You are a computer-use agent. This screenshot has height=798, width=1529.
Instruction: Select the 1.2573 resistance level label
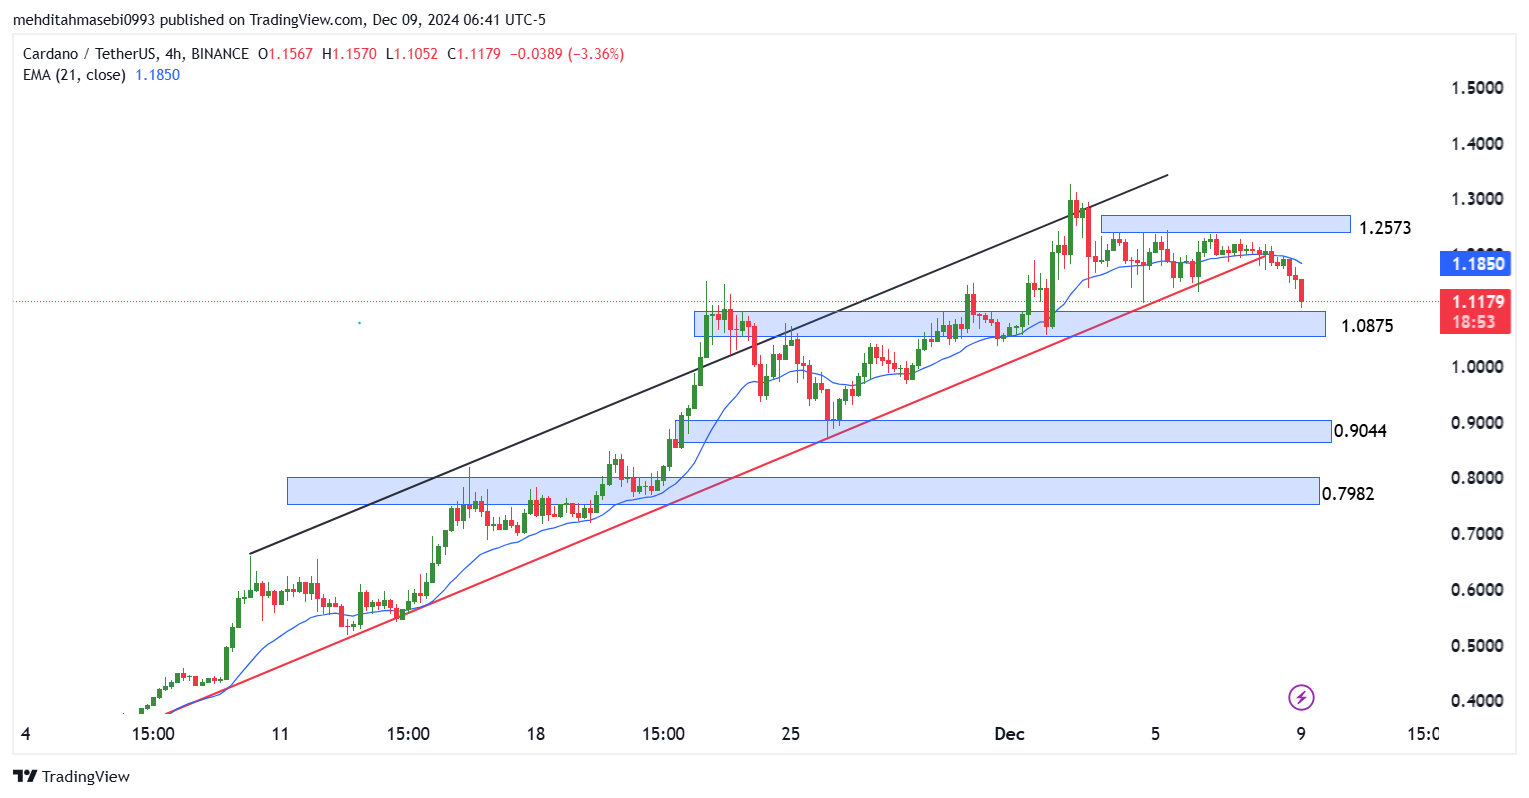[x=1385, y=228]
